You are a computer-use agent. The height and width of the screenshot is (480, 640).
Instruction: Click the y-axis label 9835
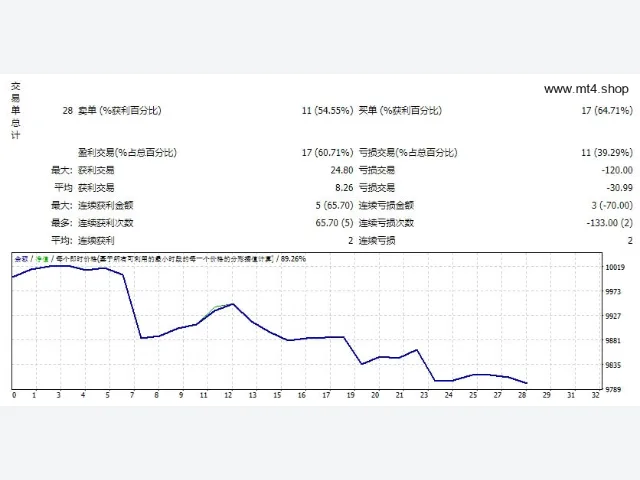click(613, 365)
